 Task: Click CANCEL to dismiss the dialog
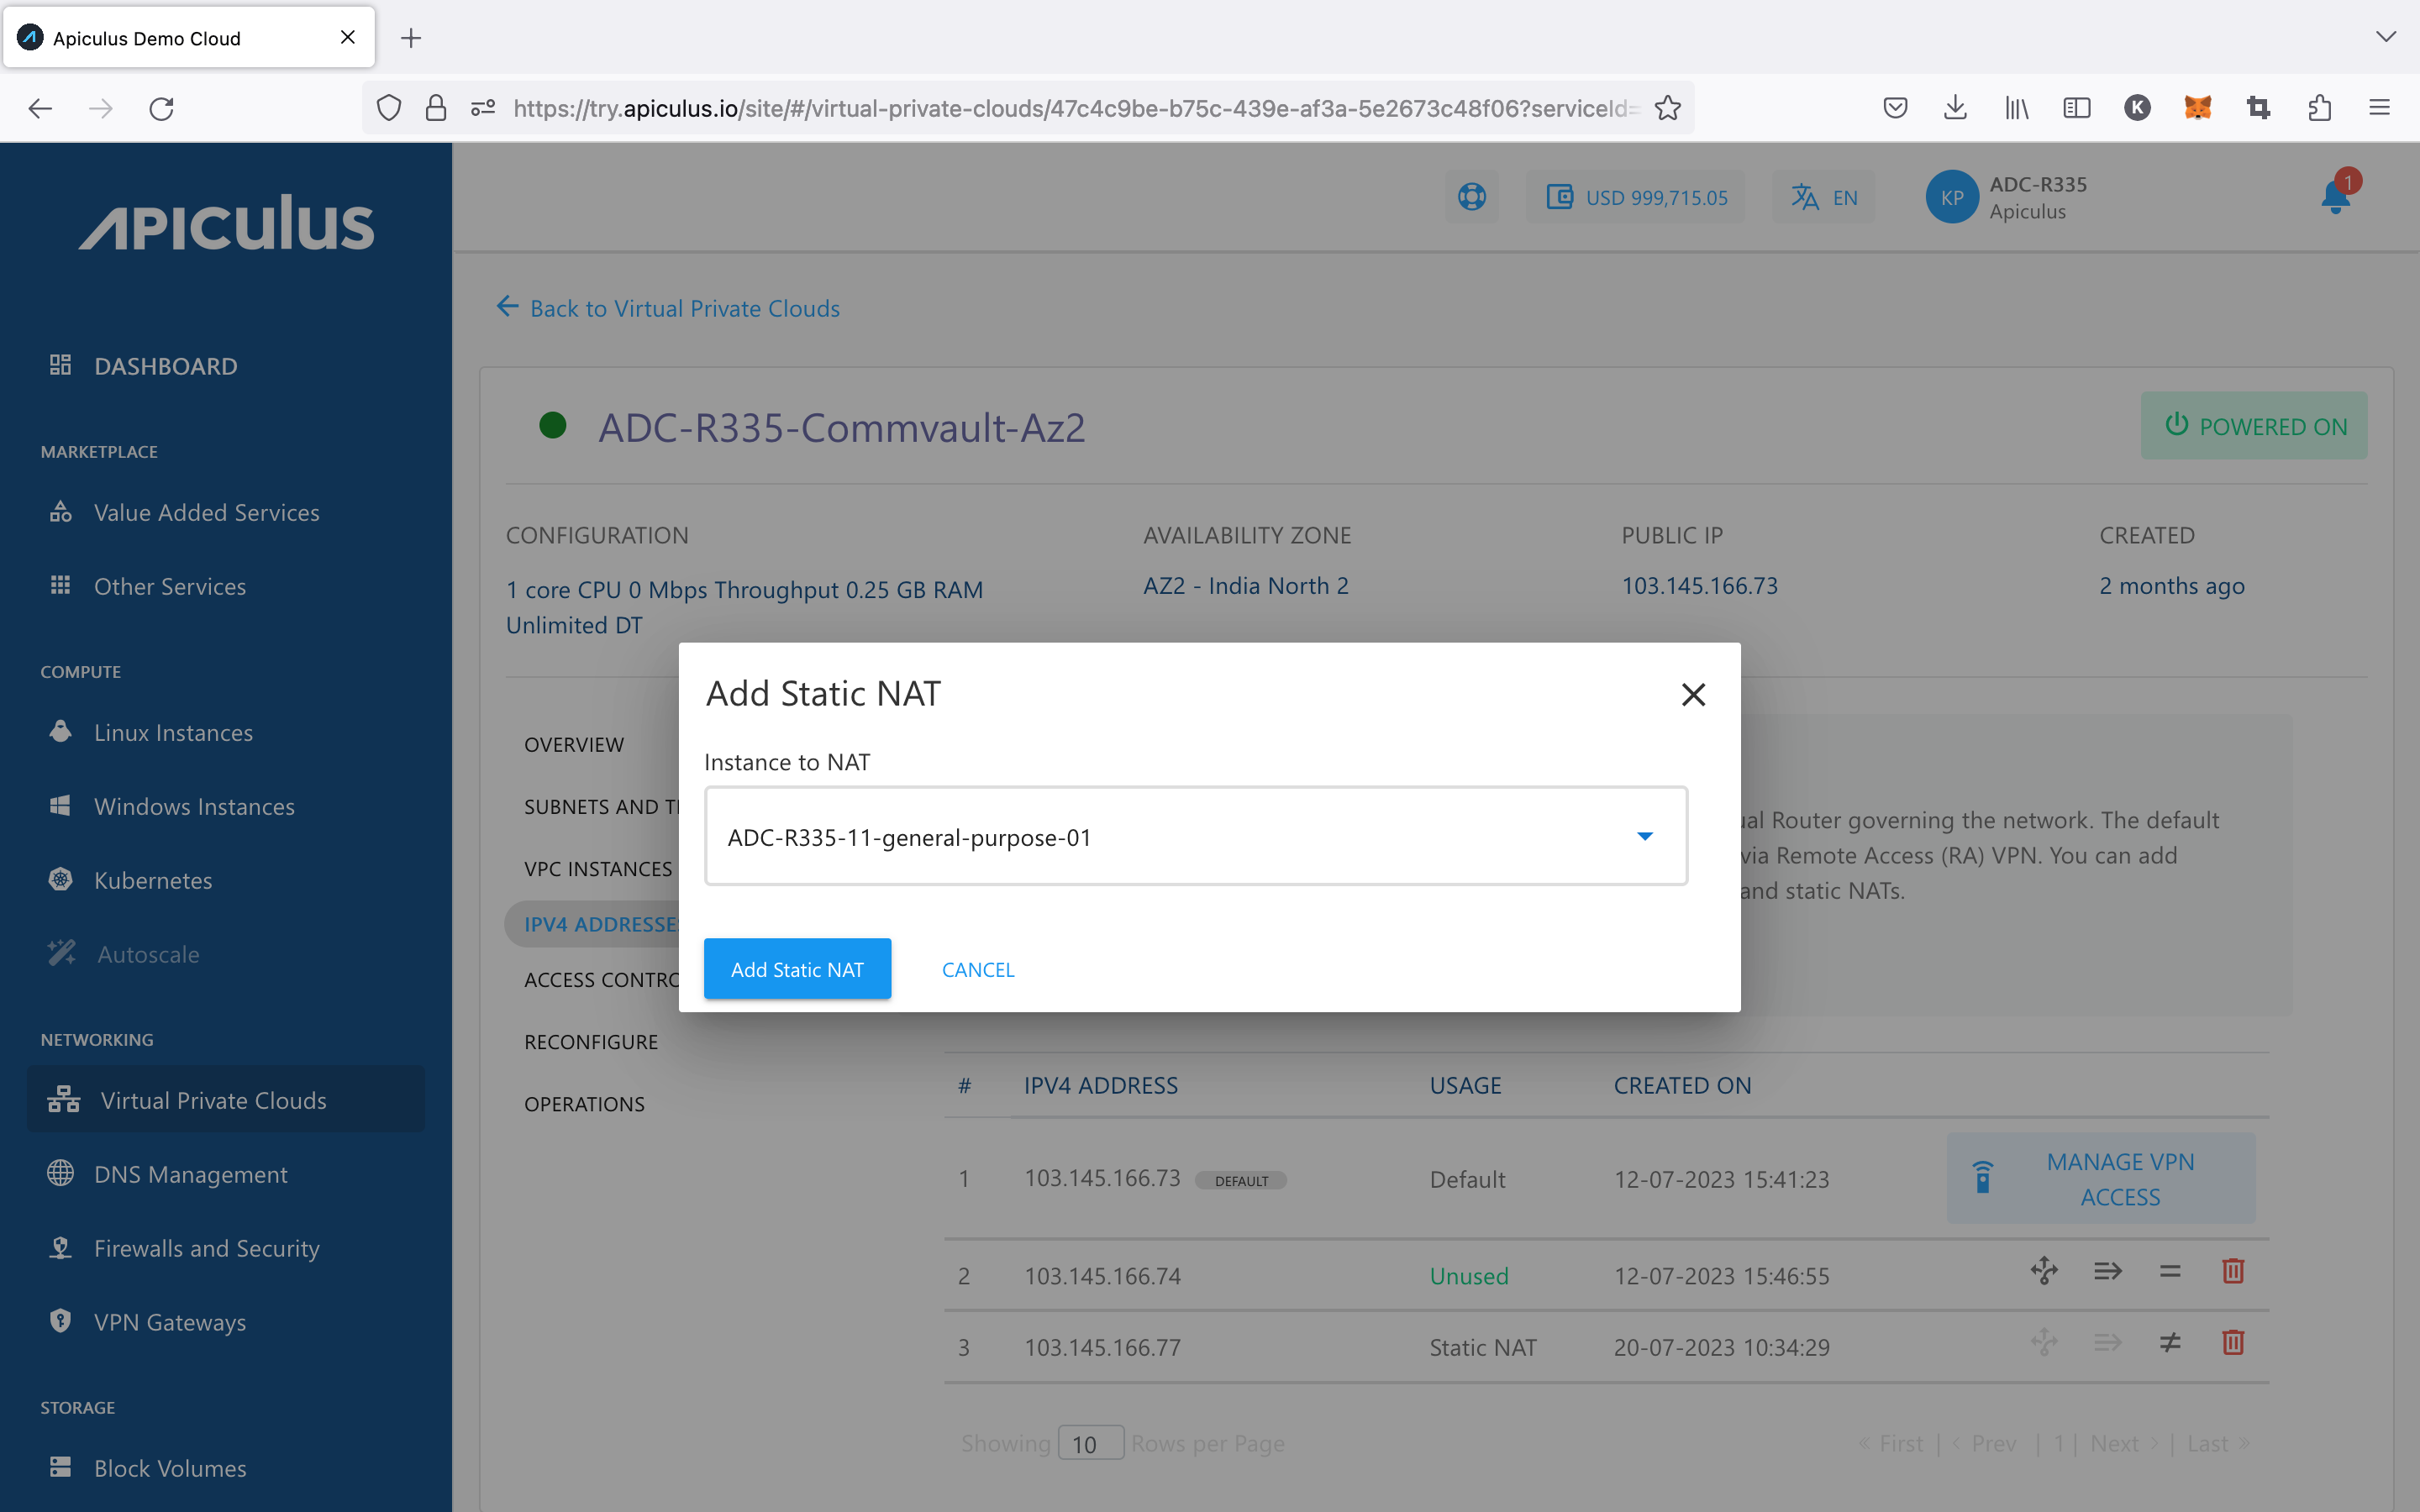point(977,969)
